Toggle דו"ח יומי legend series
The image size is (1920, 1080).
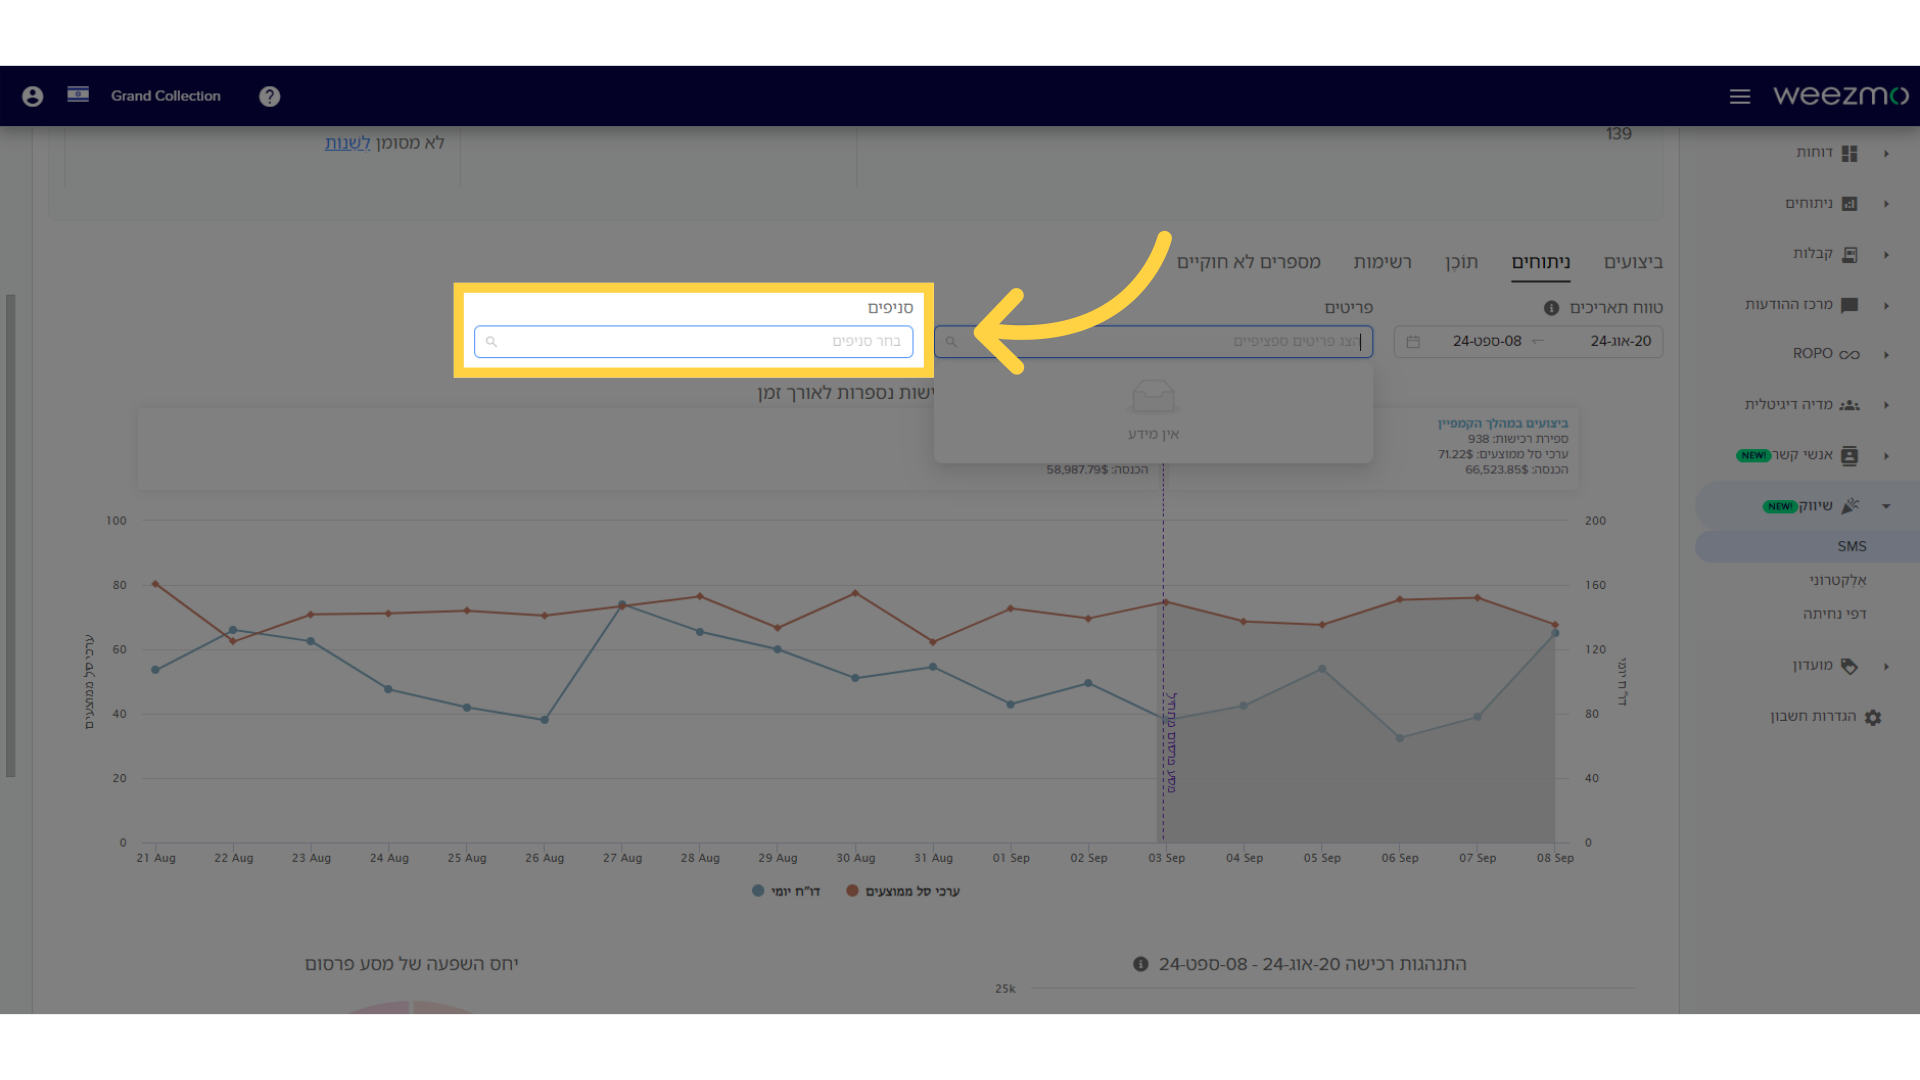(786, 891)
